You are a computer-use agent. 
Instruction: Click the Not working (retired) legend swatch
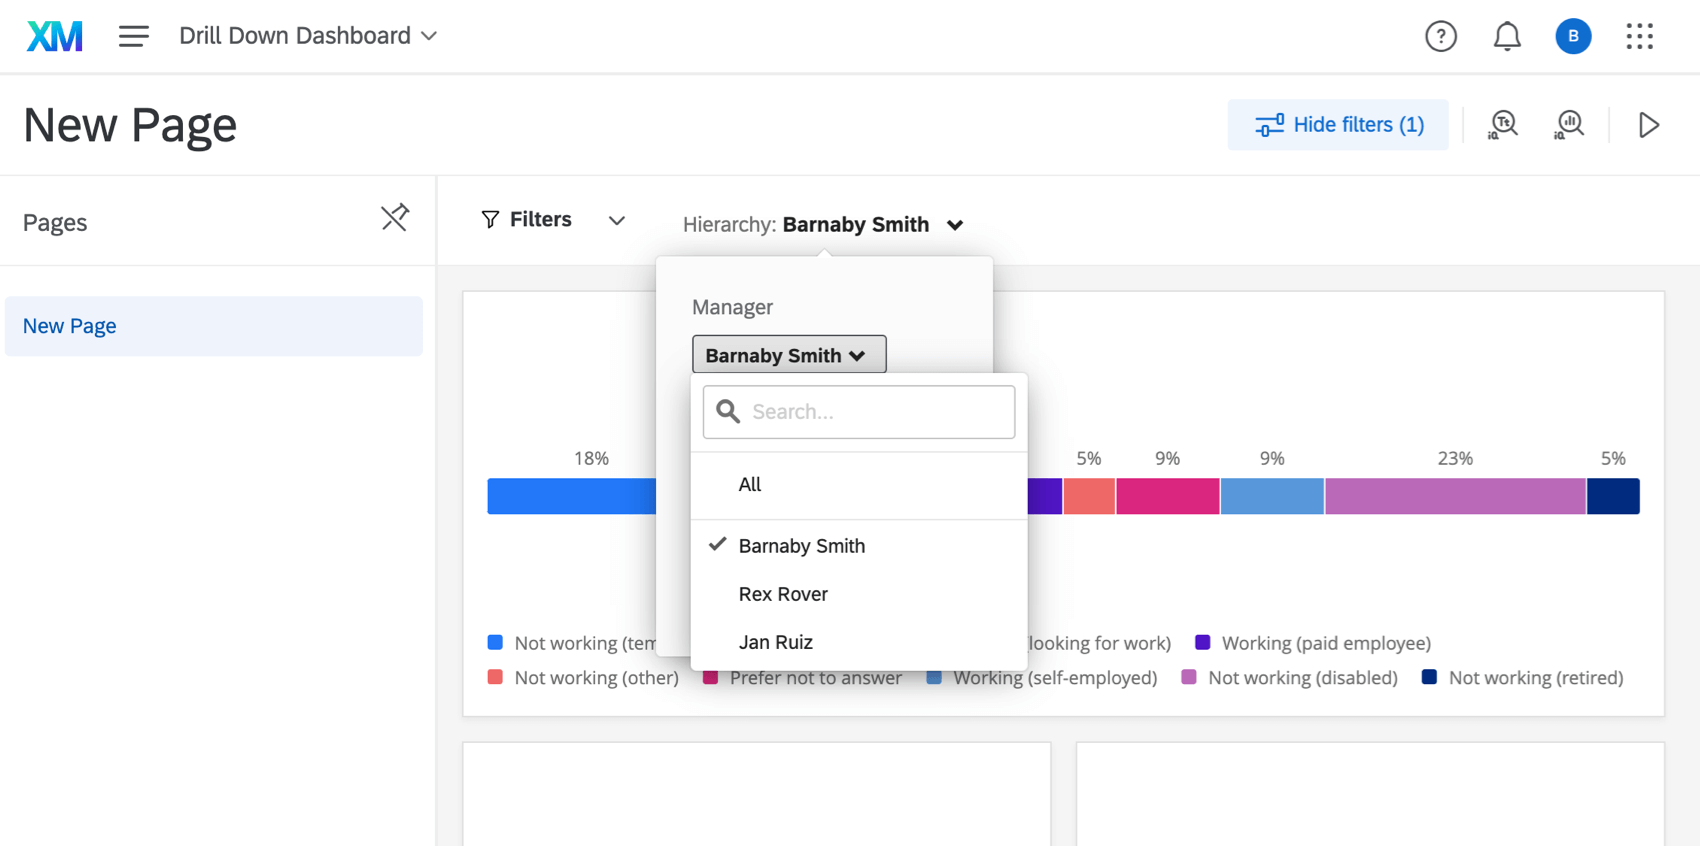pyautogui.click(x=1429, y=677)
